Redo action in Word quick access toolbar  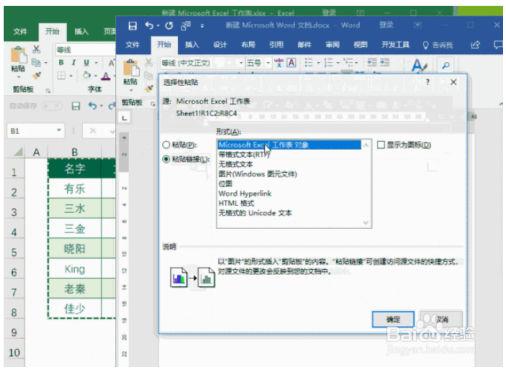point(169,26)
